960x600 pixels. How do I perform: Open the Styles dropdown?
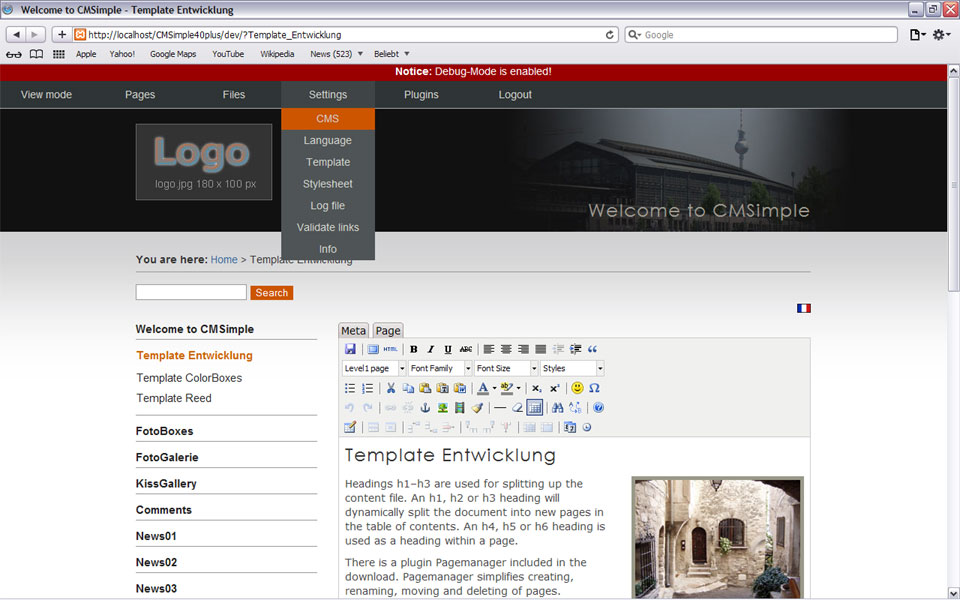tap(572, 369)
